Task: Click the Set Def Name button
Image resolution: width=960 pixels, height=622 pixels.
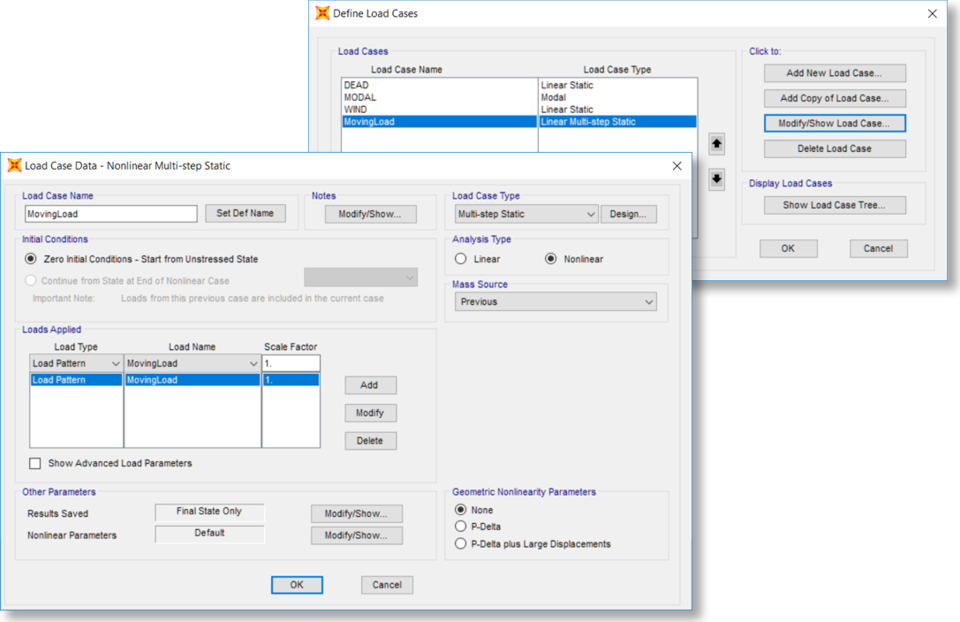Action: click(x=245, y=214)
